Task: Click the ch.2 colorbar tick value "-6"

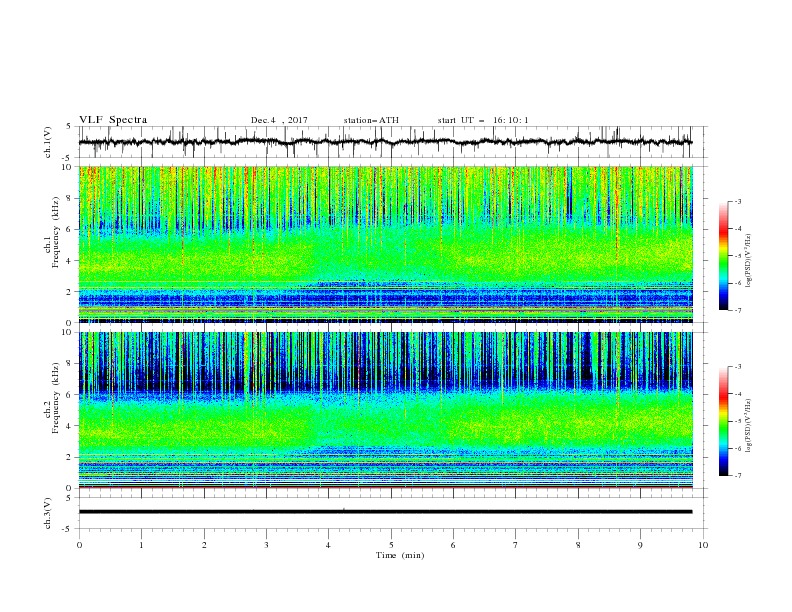Action: [738, 448]
